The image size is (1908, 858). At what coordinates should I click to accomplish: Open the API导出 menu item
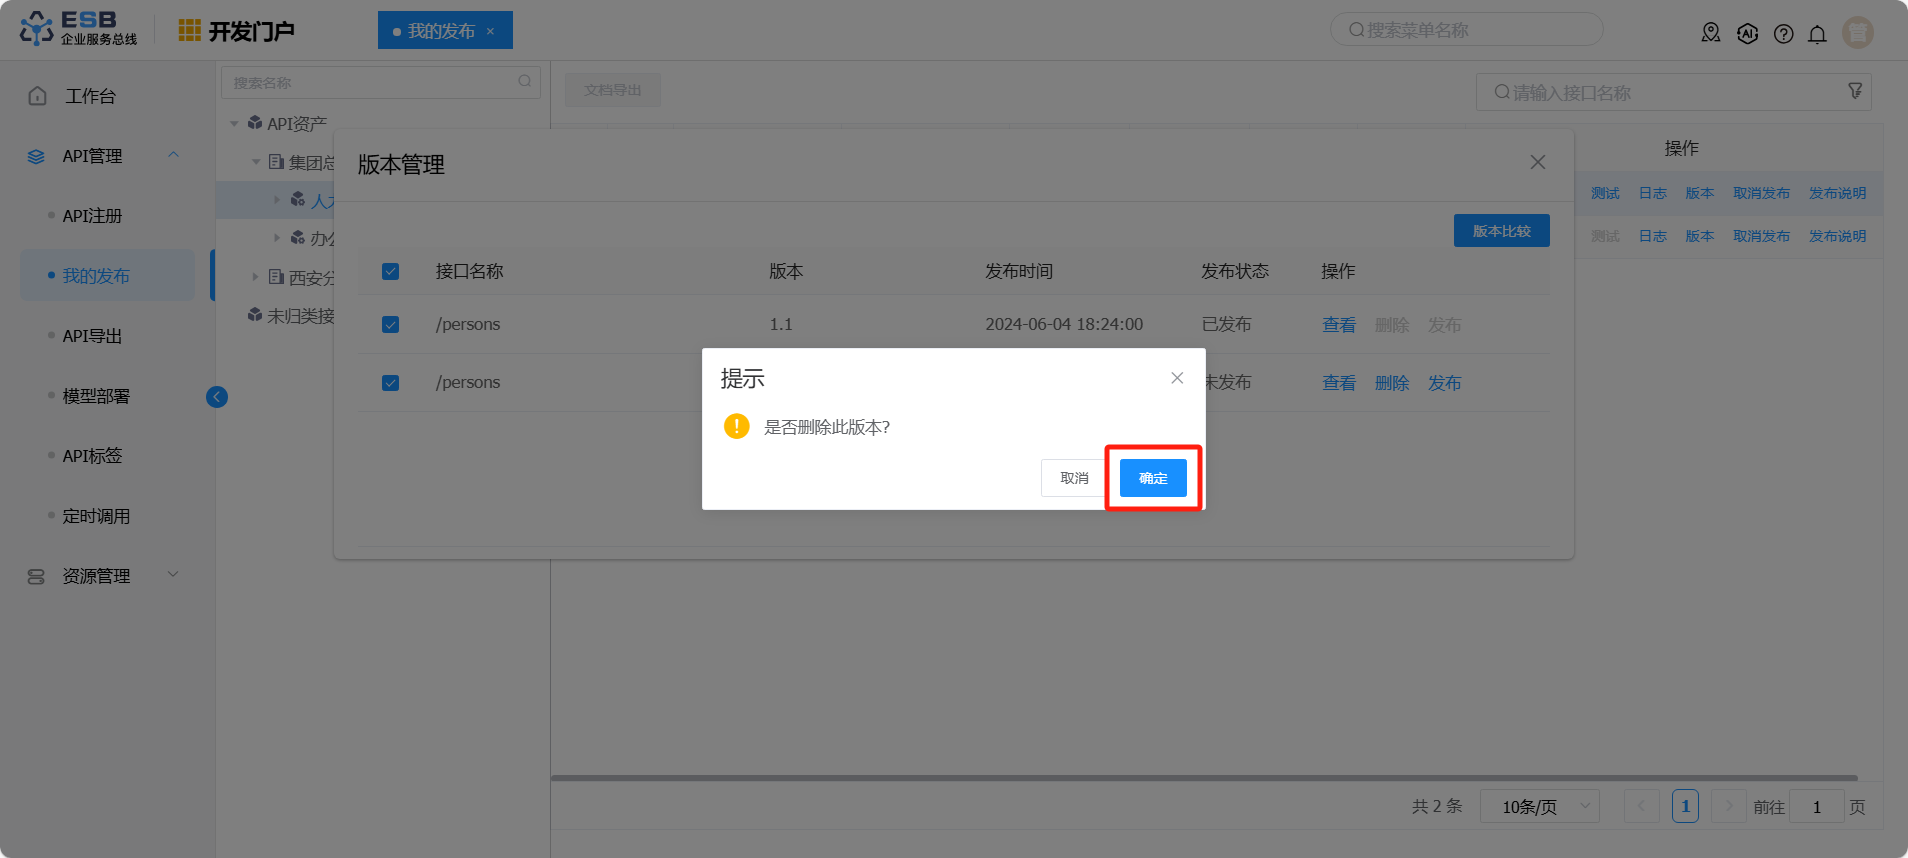coord(92,336)
